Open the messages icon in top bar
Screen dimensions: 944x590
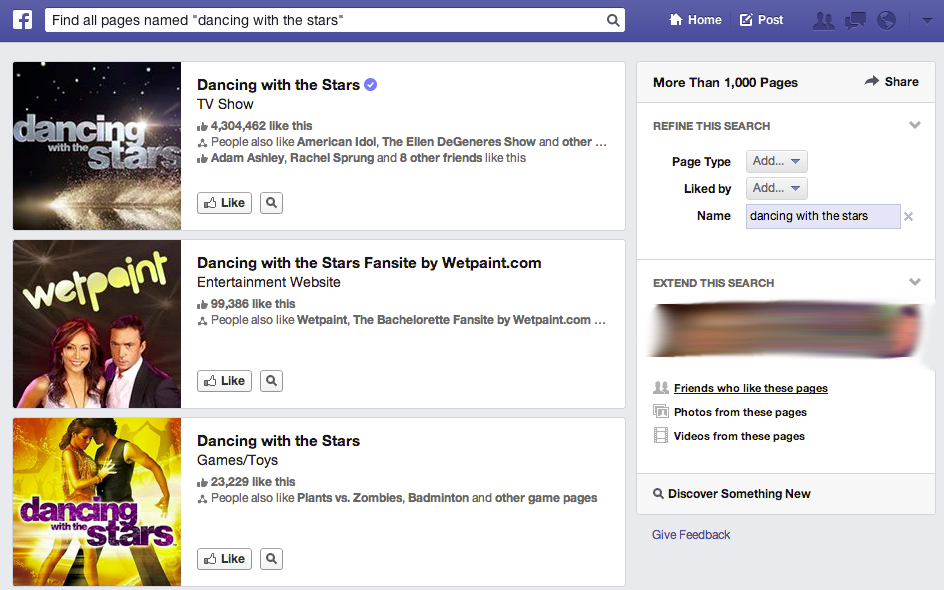[x=855, y=20]
